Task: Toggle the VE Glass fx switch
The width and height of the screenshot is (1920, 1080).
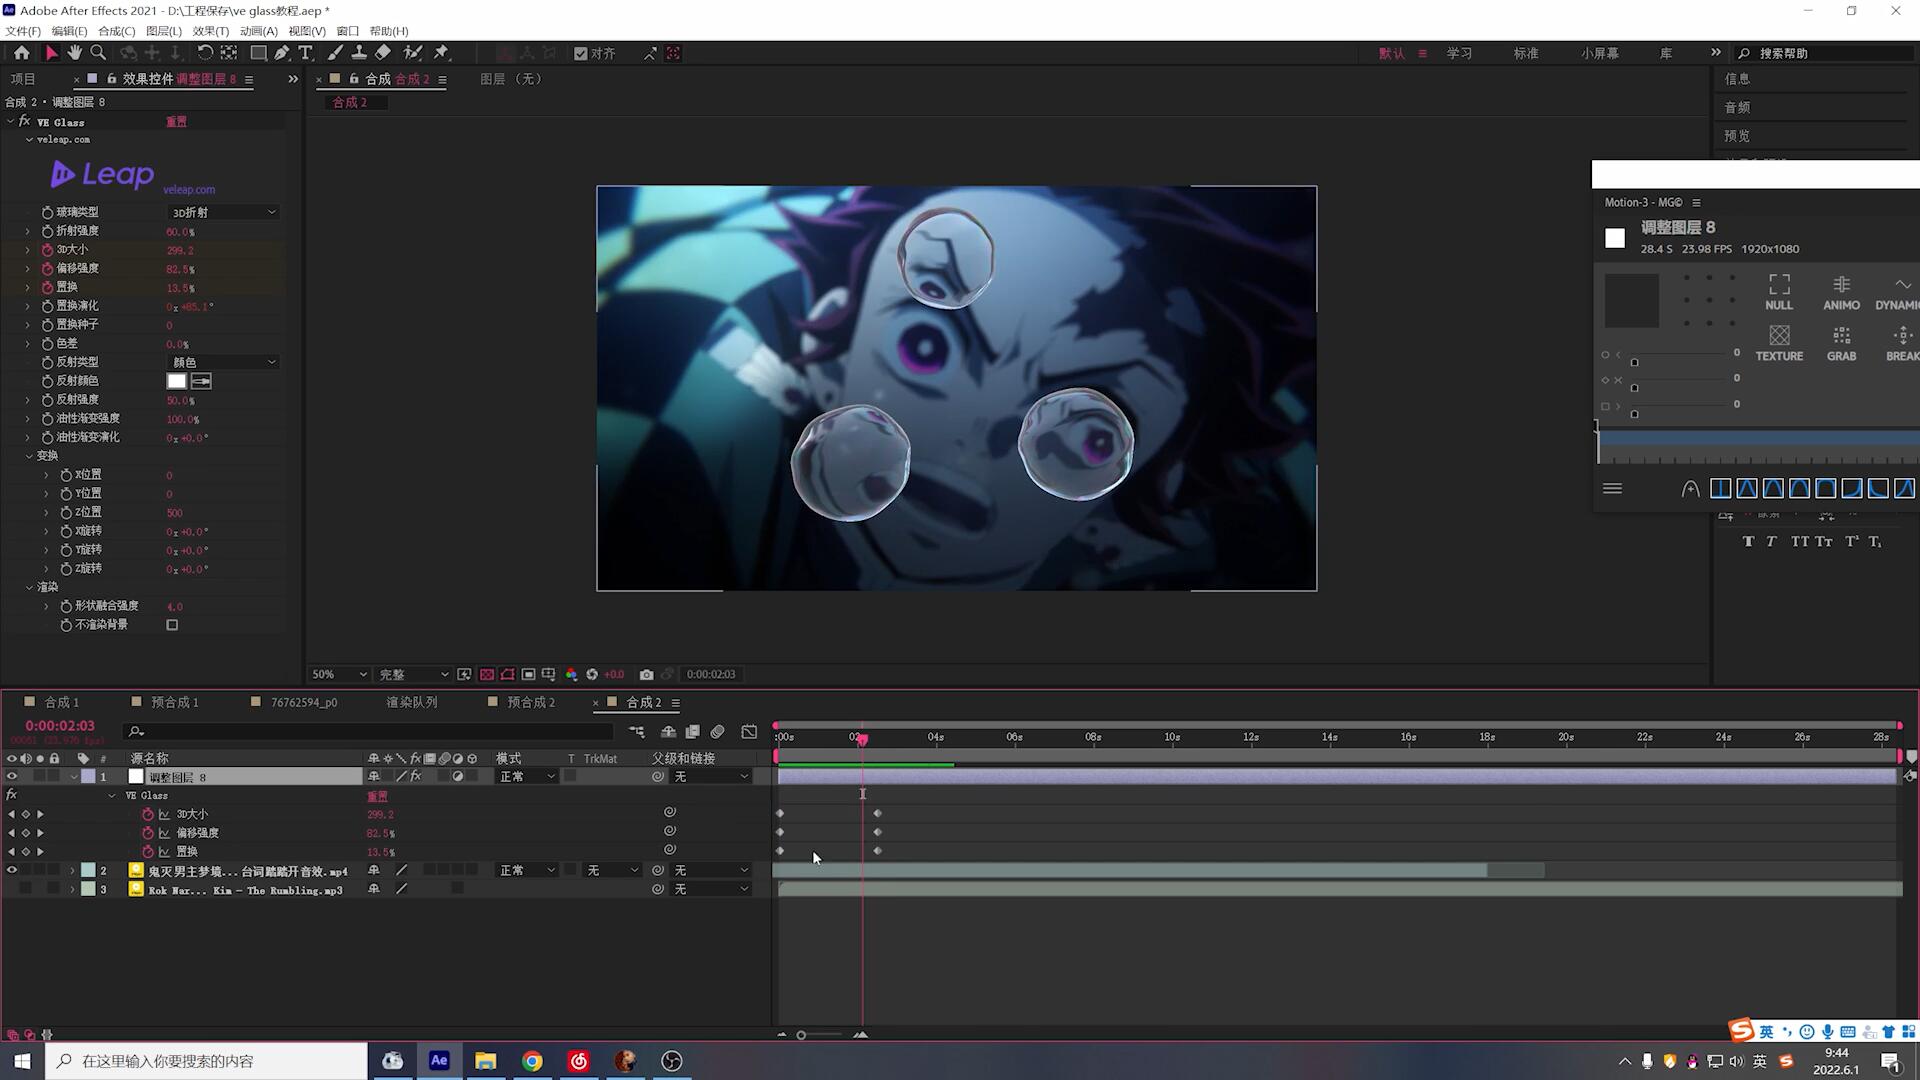Action: pyautogui.click(x=24, y=122)
